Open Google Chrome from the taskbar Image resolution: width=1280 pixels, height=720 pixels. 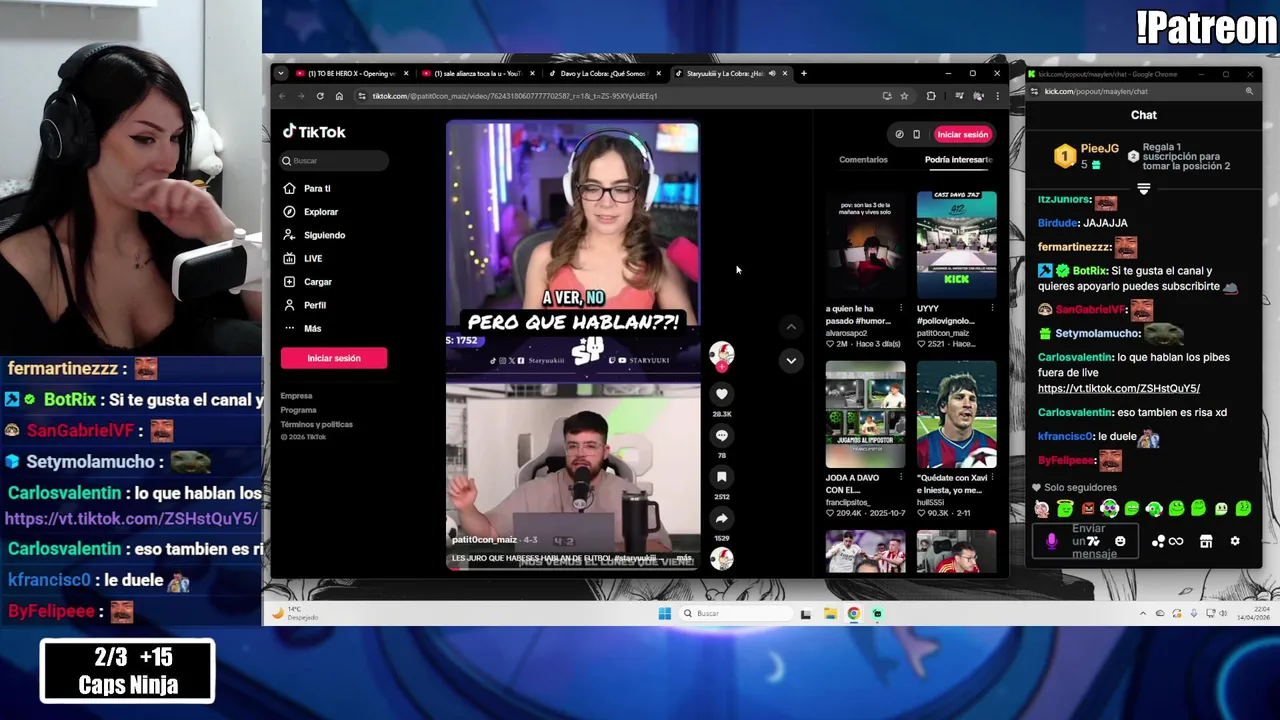click(854, 613)
